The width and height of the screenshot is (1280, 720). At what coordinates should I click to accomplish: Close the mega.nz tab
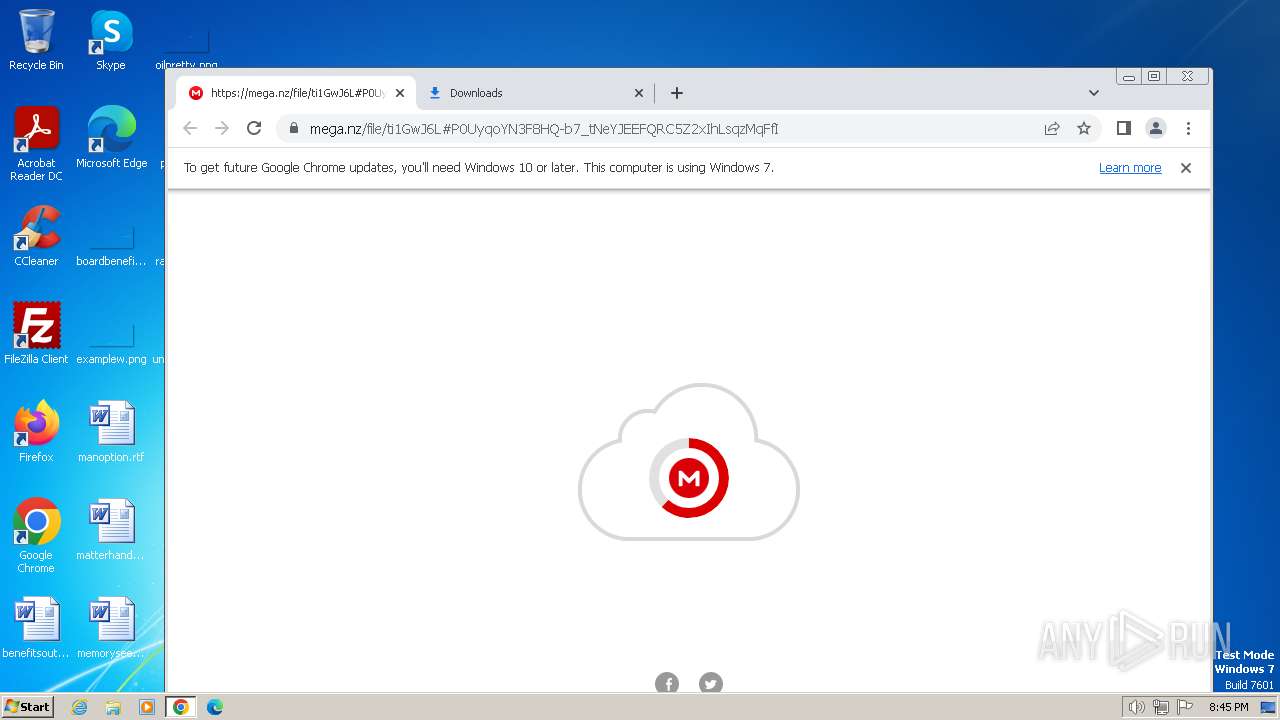point(400,93)
